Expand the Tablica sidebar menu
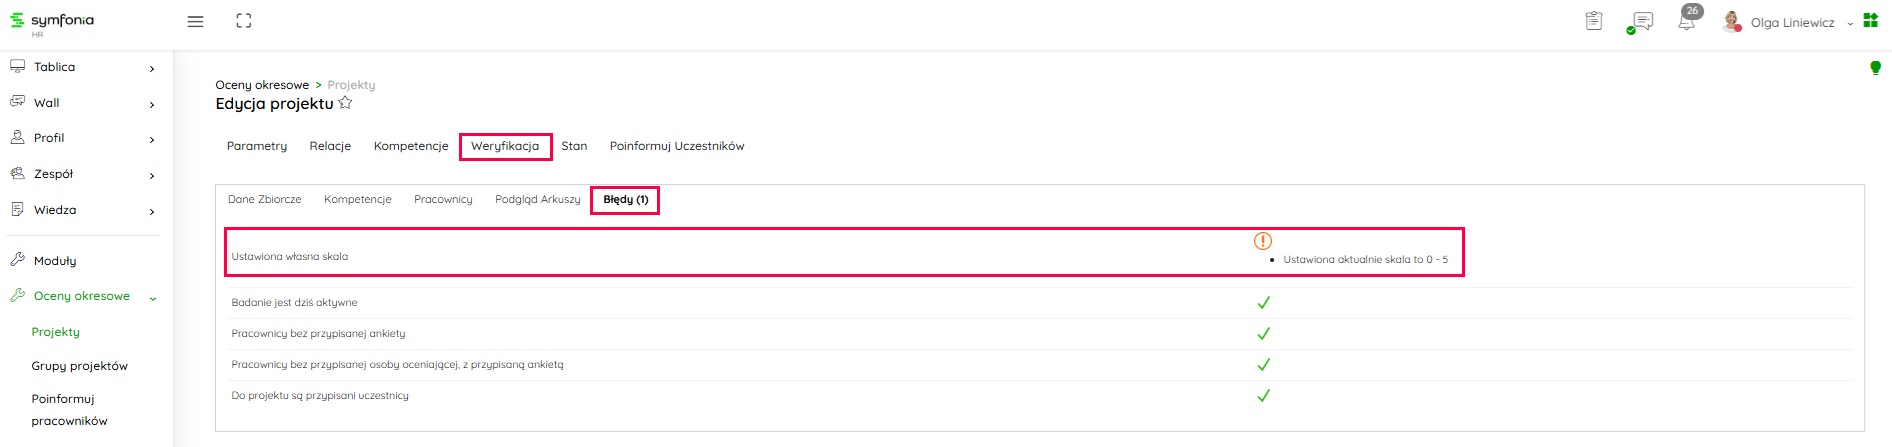The image size is (1892, 447). point(83,68)
